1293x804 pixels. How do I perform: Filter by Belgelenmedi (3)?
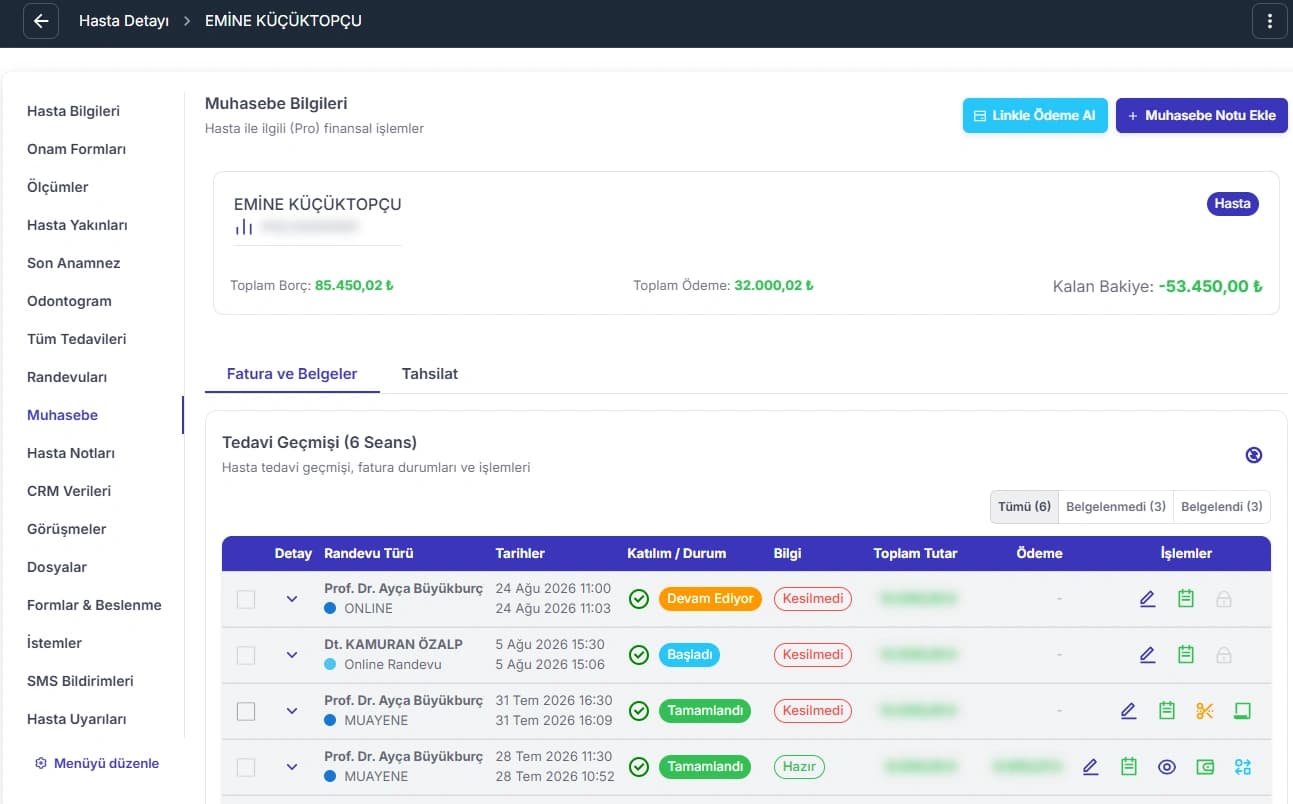pos(1116,507)
